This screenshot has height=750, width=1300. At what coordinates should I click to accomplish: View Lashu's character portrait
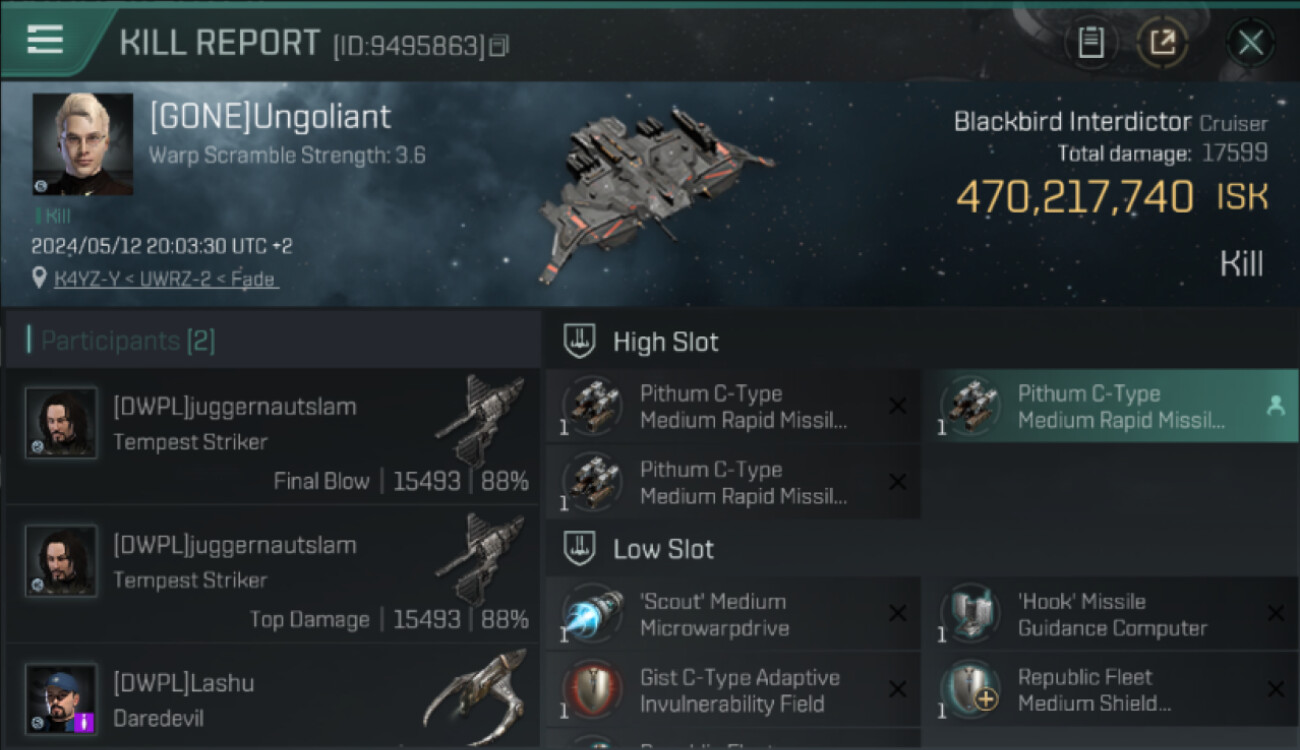[x=61, y=698]
